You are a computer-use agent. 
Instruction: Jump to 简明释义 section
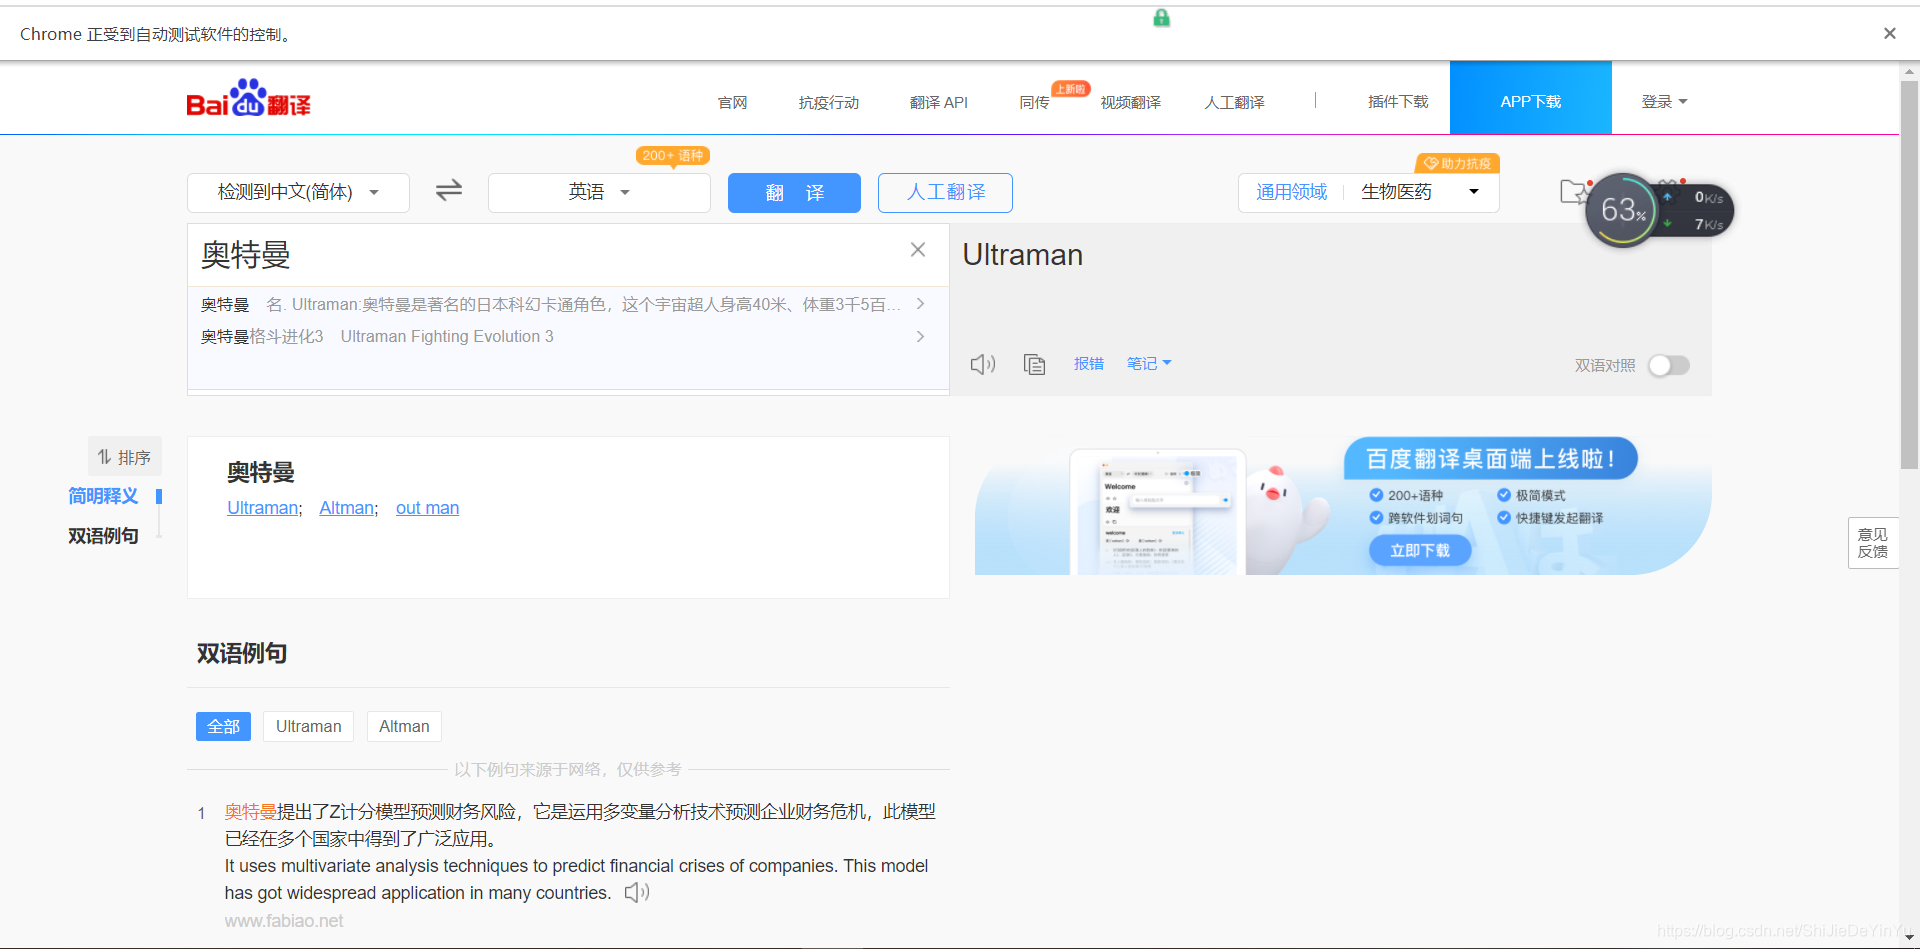[103, 496]
